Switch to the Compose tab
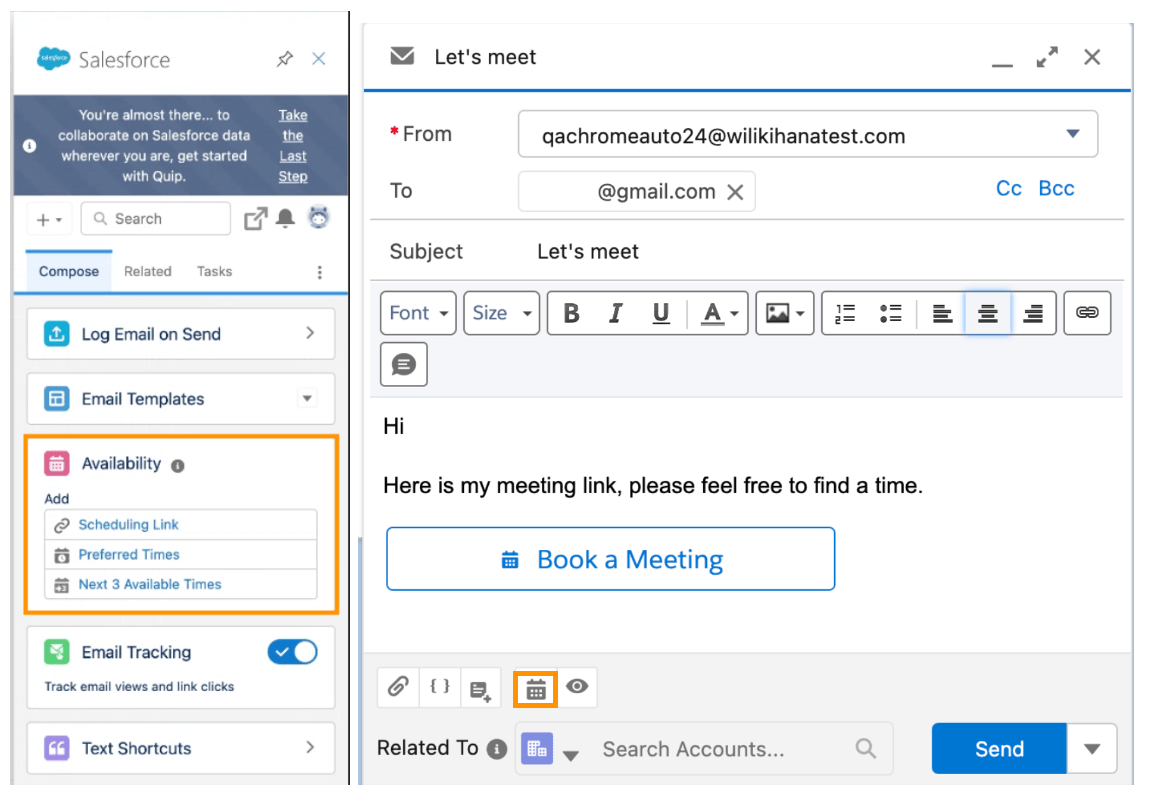The height and width of the screenshot is (794, 1156). [x=69, y=271]
